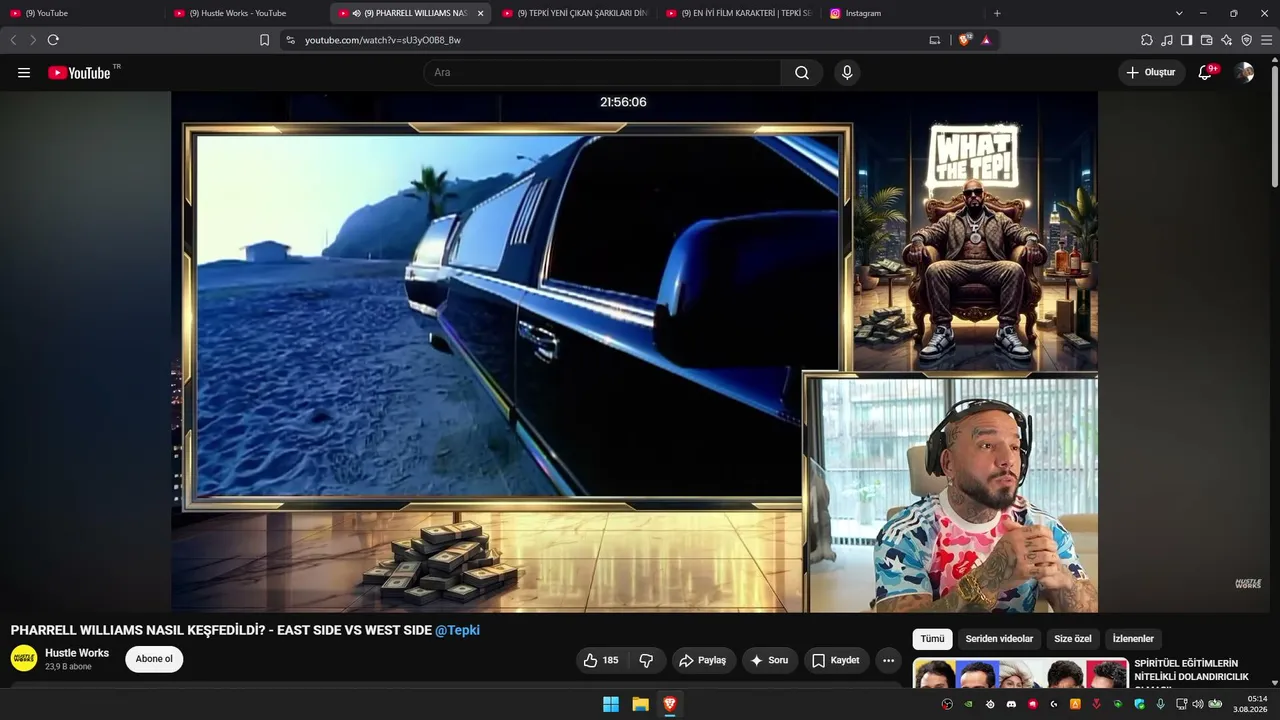The image size is (1280, 720).
Task: Switch to the first YouTube tab
Action: click(x=82, y=13)
